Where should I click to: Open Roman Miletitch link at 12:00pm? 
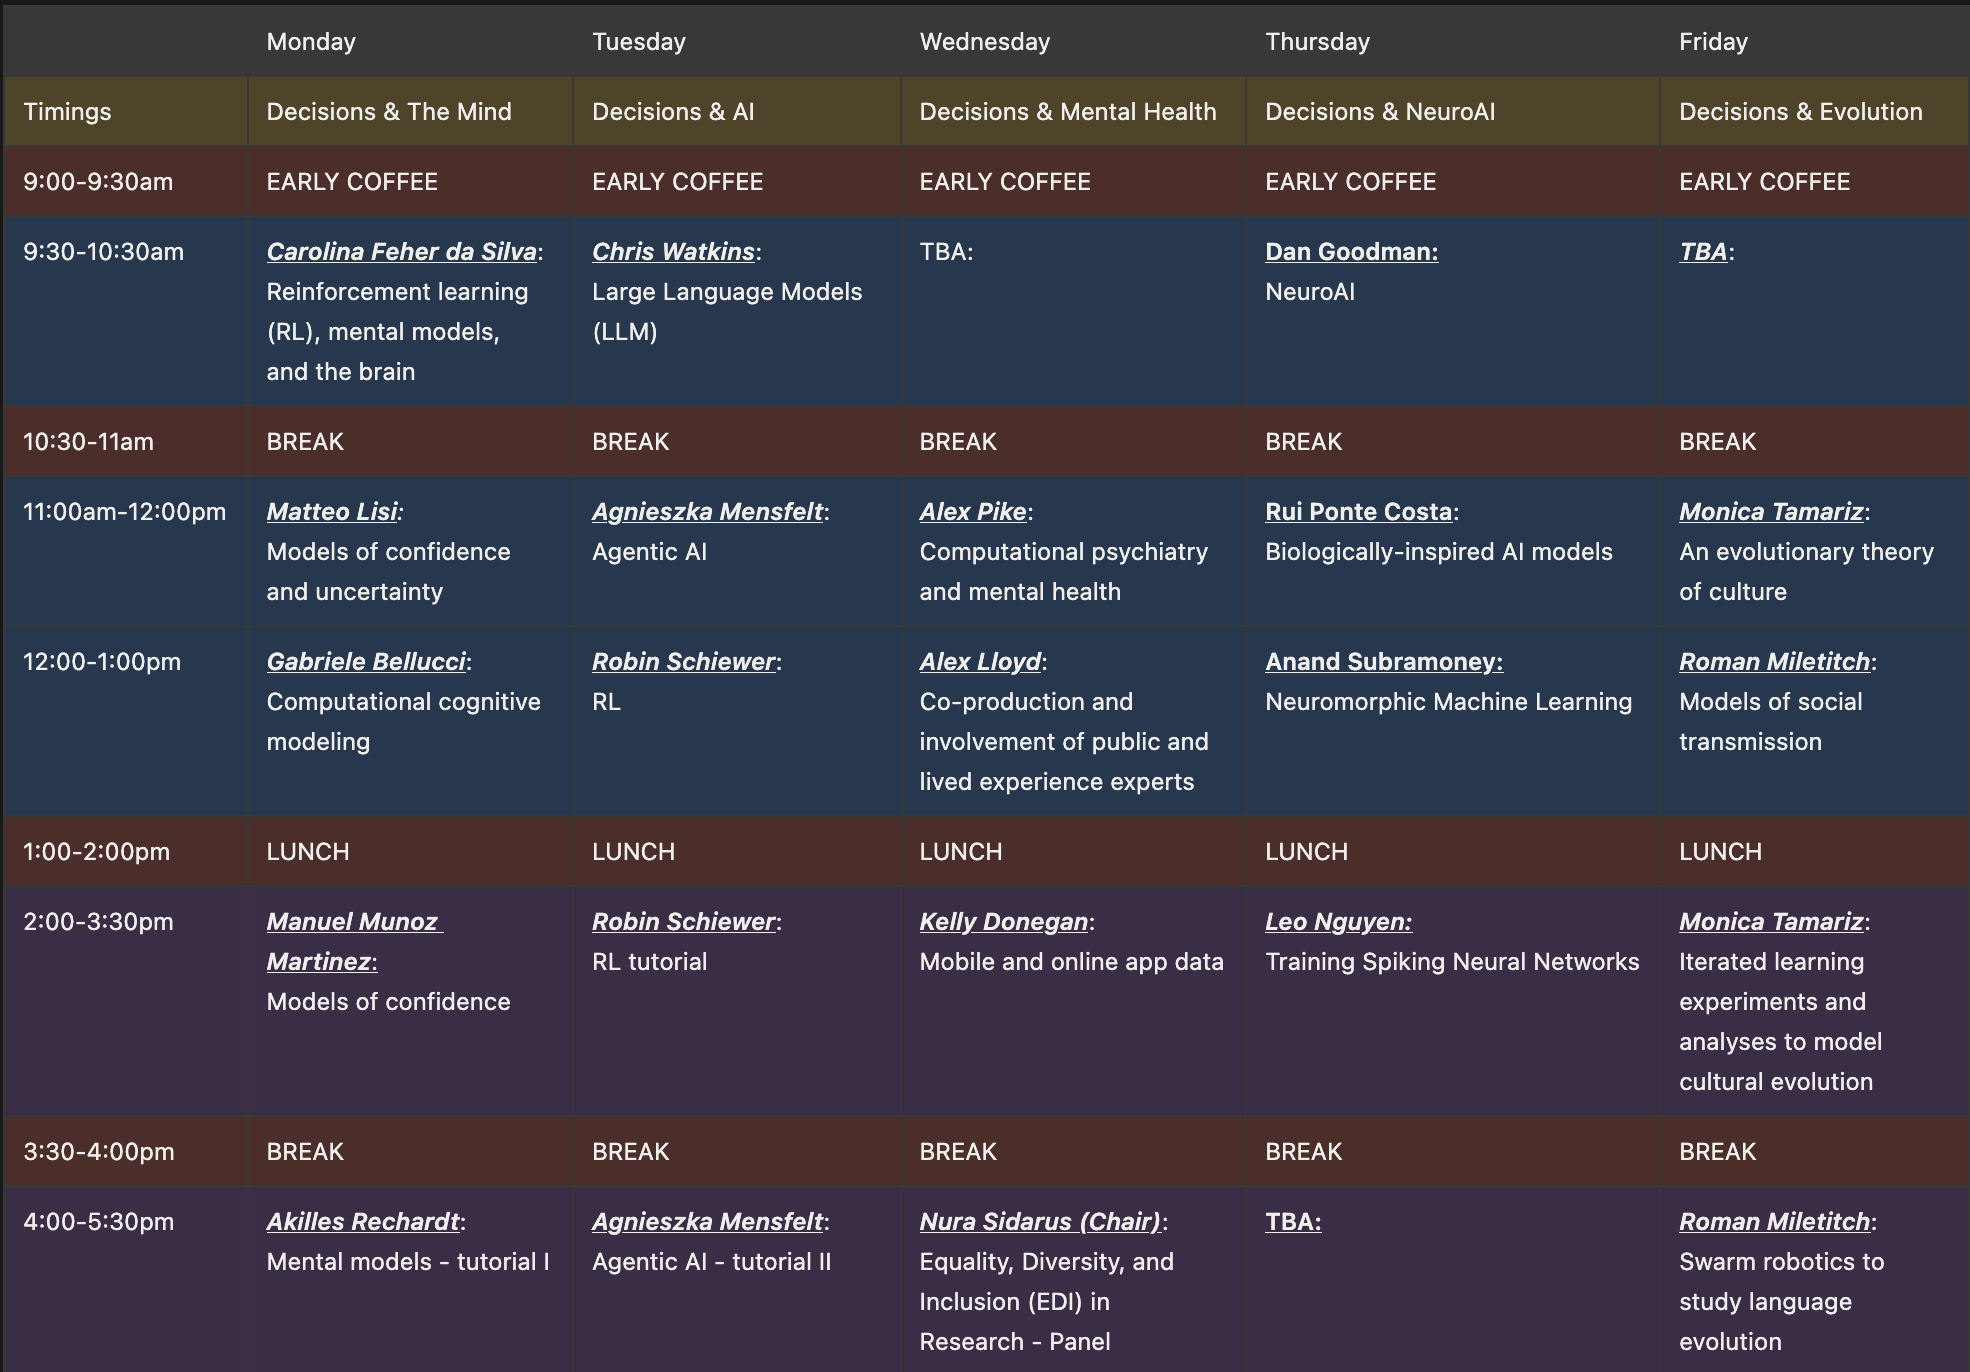[x=1774, y=662]
